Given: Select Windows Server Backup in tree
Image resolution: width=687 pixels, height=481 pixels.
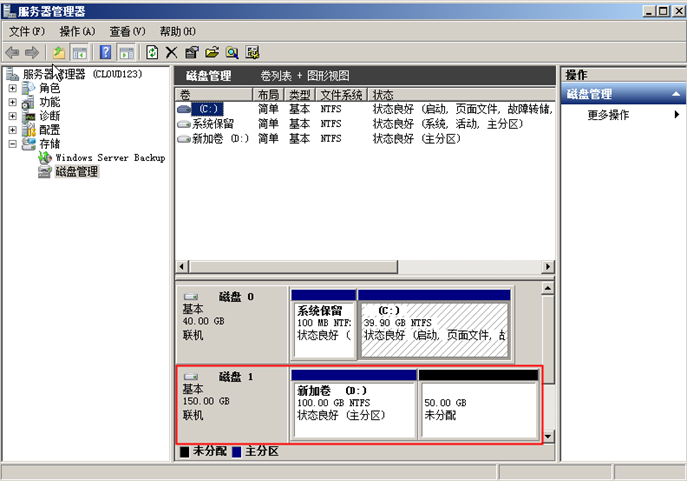Looking at the screenshot, I should point(109,158).
